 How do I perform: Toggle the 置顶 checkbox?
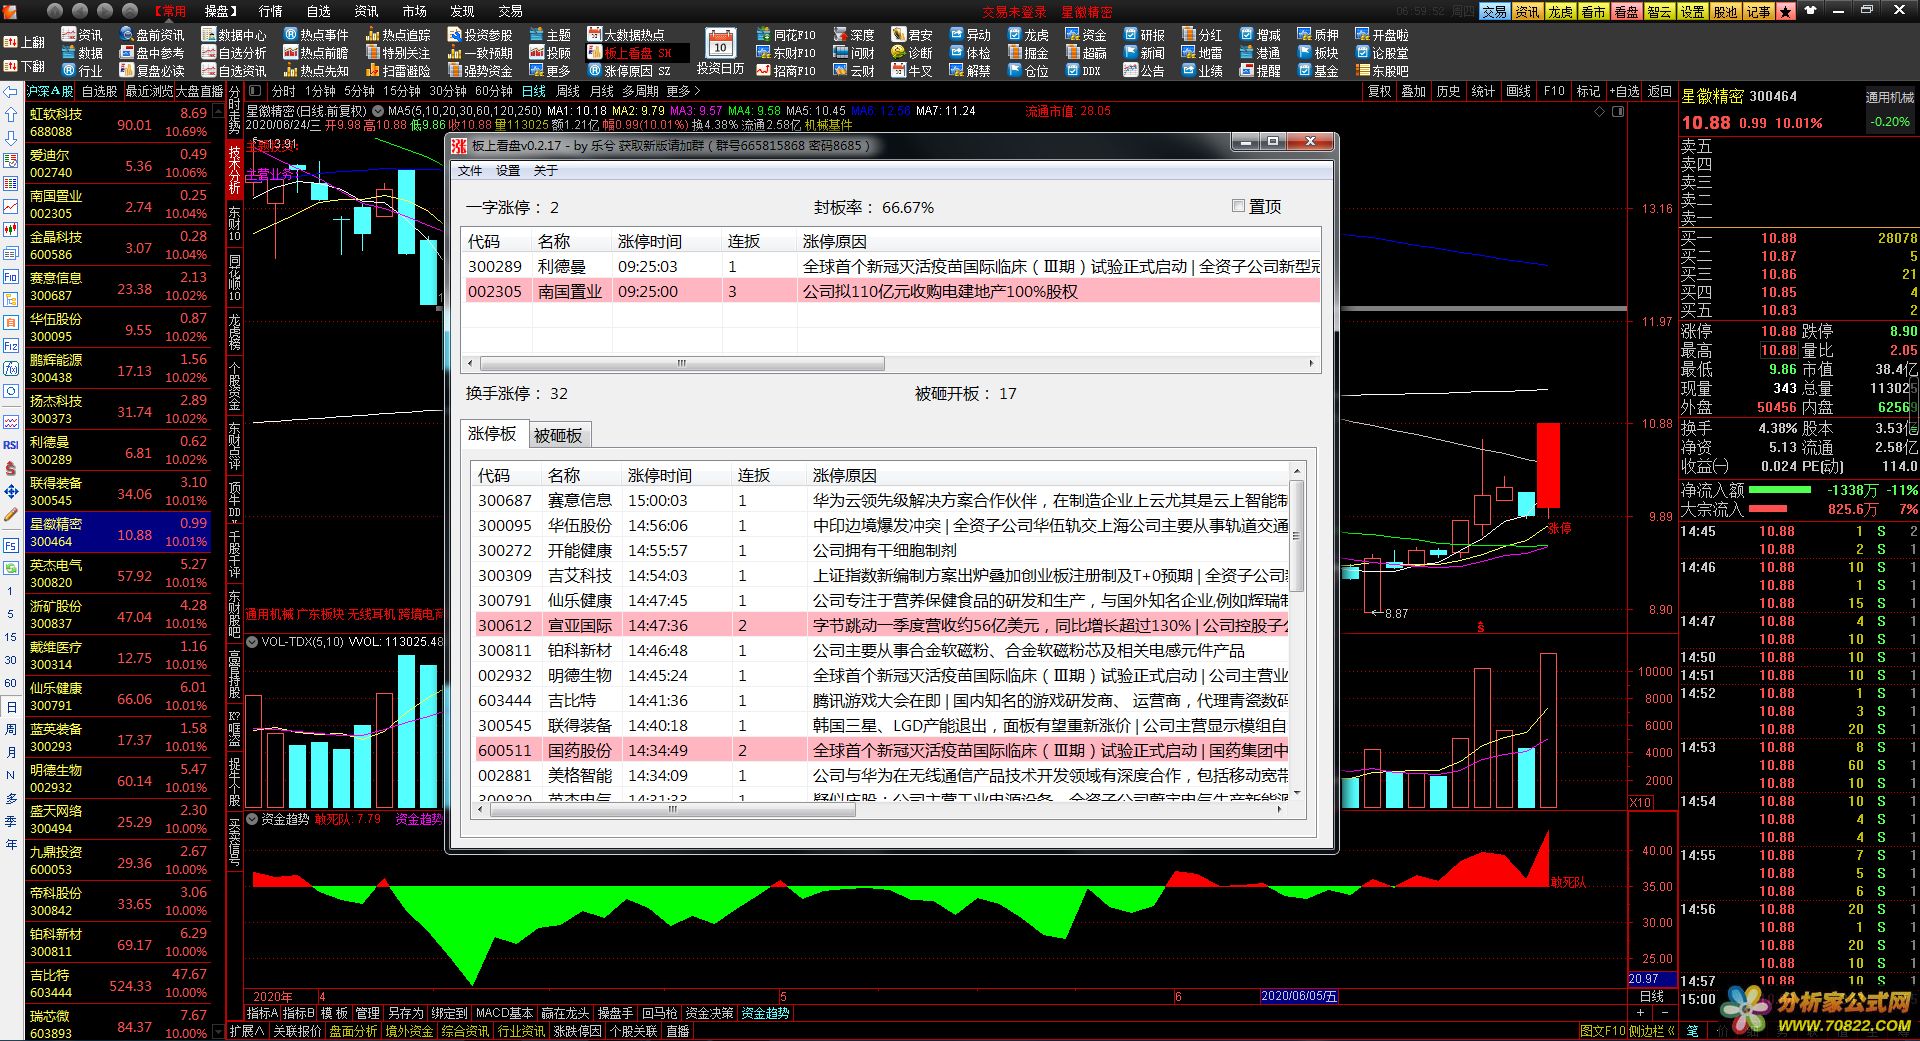click(x=1238, y=206)
